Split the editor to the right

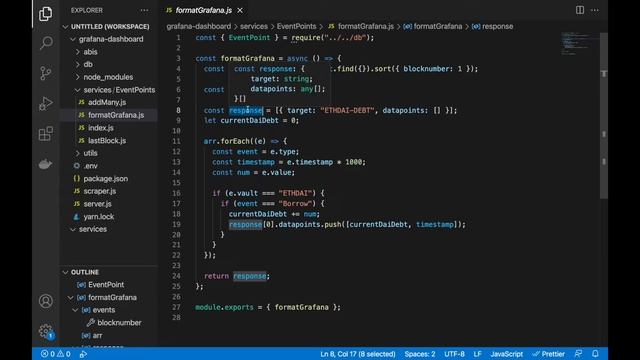coord(580,10)
